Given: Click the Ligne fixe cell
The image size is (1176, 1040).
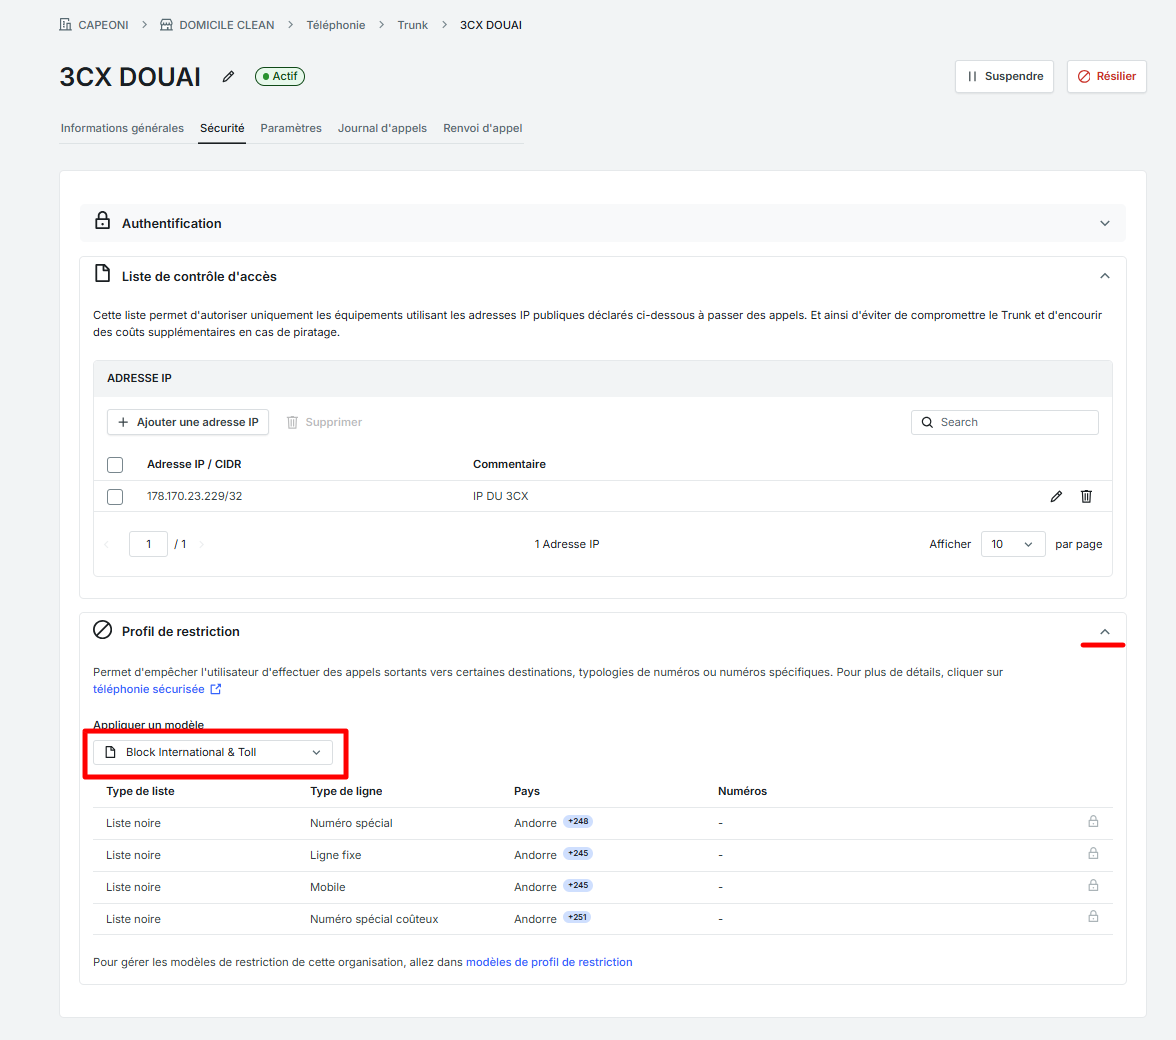Looking at the screenshot, I should [x=335, y=856].
